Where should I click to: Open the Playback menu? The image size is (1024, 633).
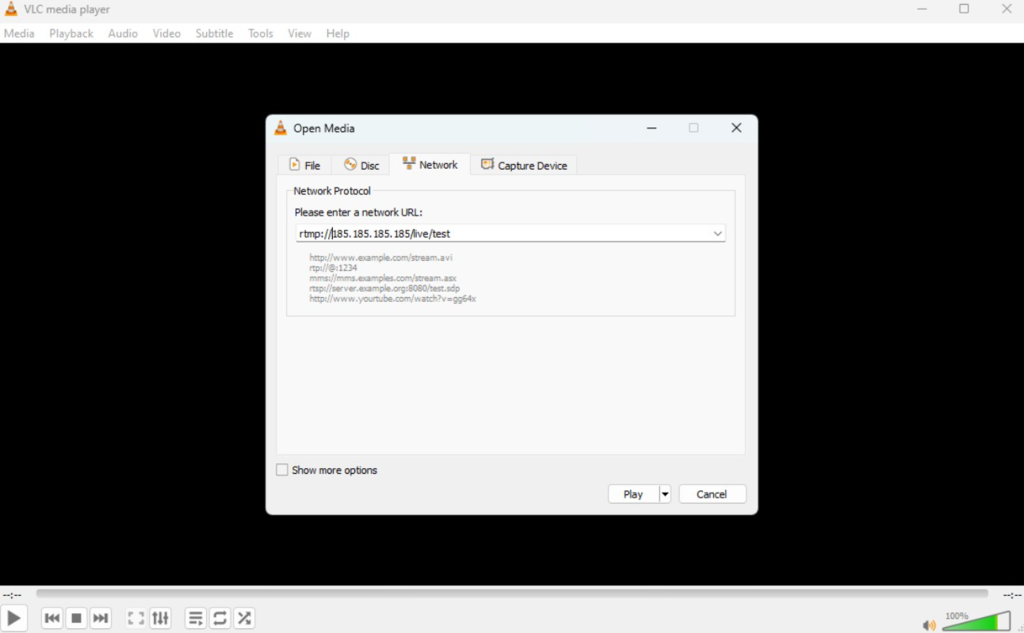[x=71, y=33]
